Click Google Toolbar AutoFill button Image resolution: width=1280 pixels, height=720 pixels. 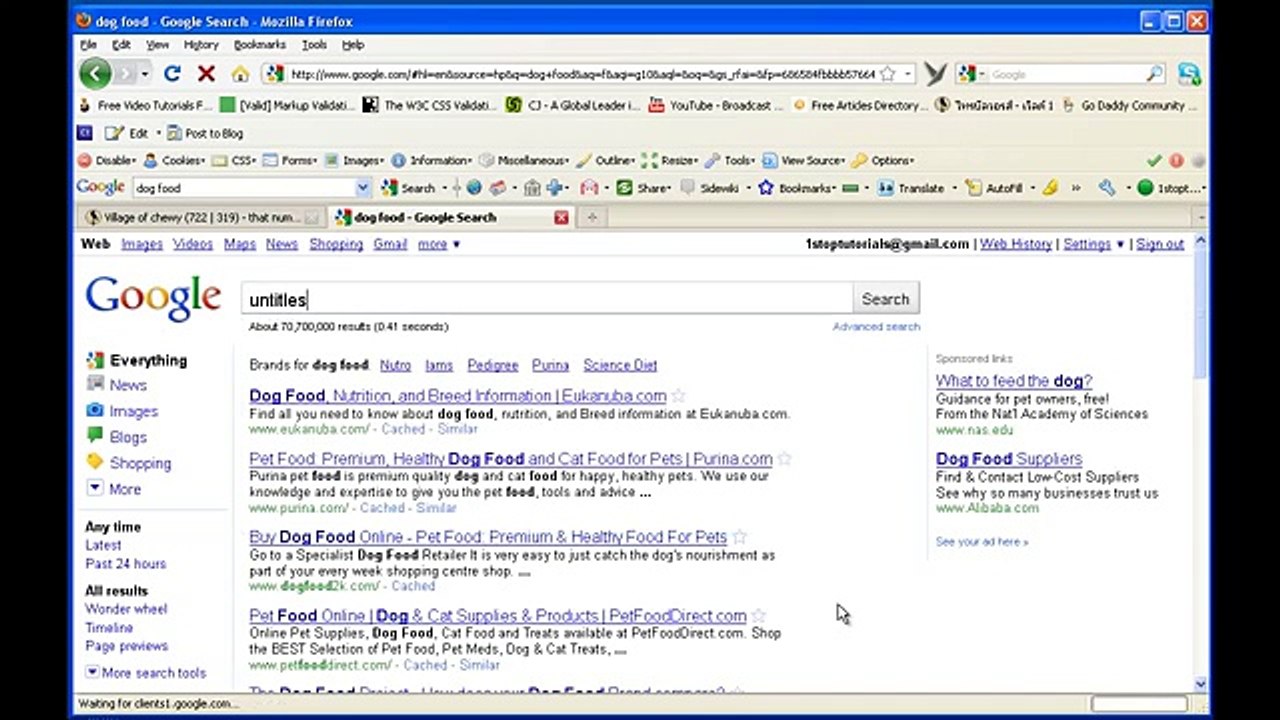[994, 188]
